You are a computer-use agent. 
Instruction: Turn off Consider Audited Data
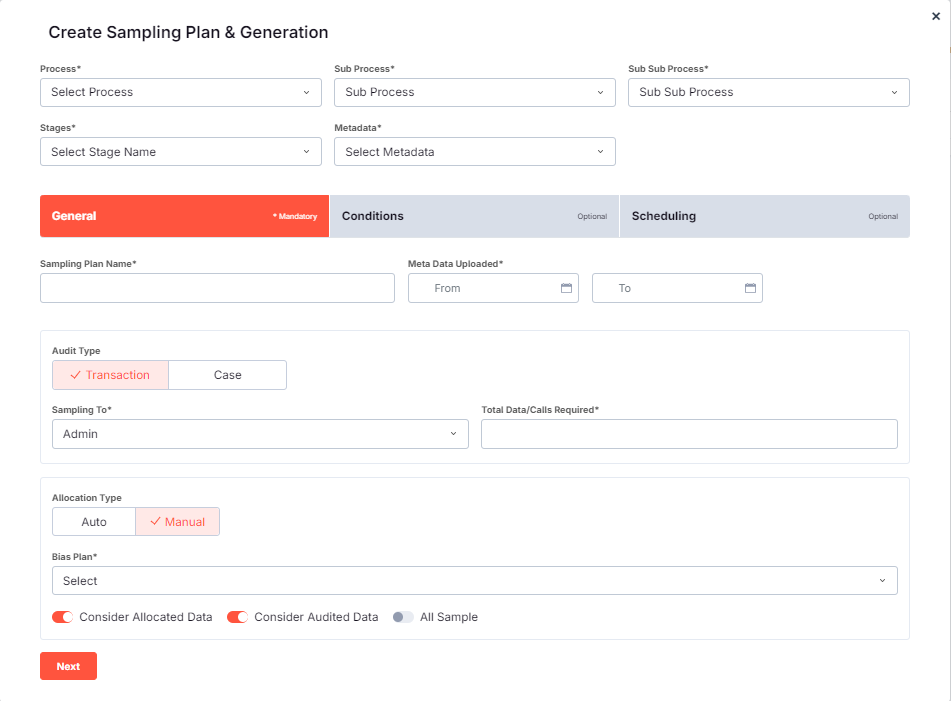tap(237, 617)
